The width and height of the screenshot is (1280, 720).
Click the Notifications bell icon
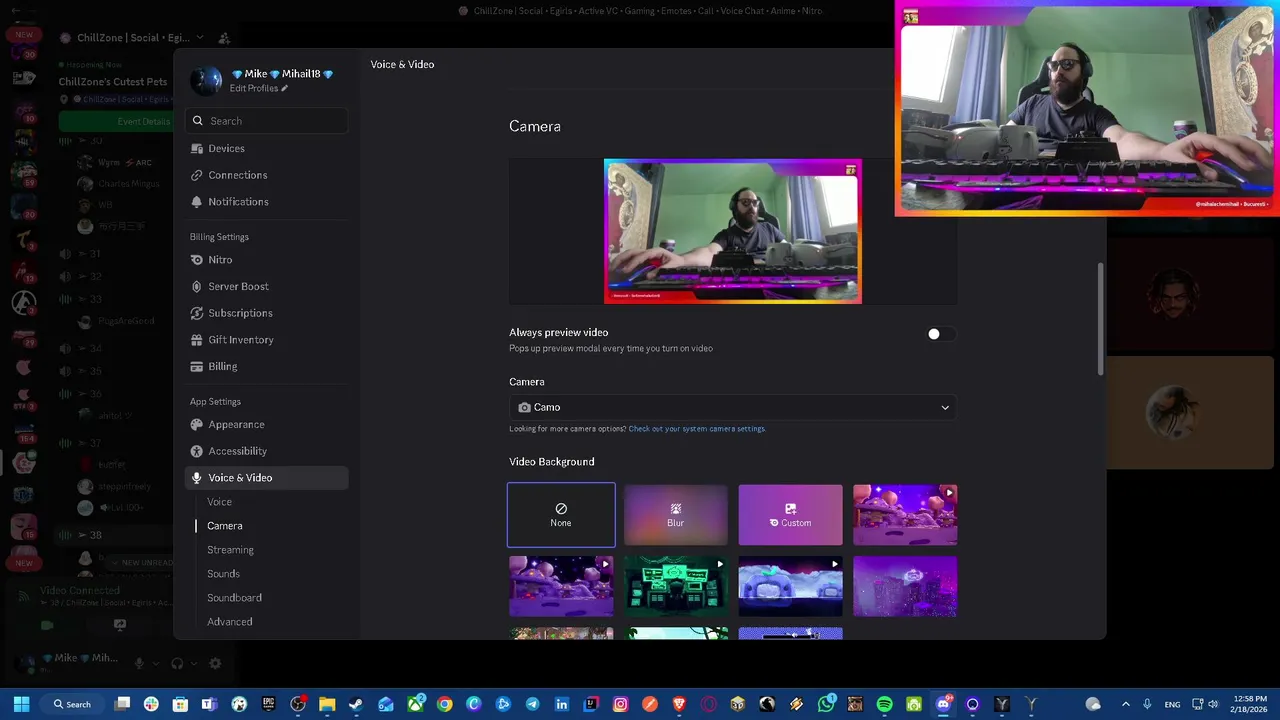click(197, 201)
